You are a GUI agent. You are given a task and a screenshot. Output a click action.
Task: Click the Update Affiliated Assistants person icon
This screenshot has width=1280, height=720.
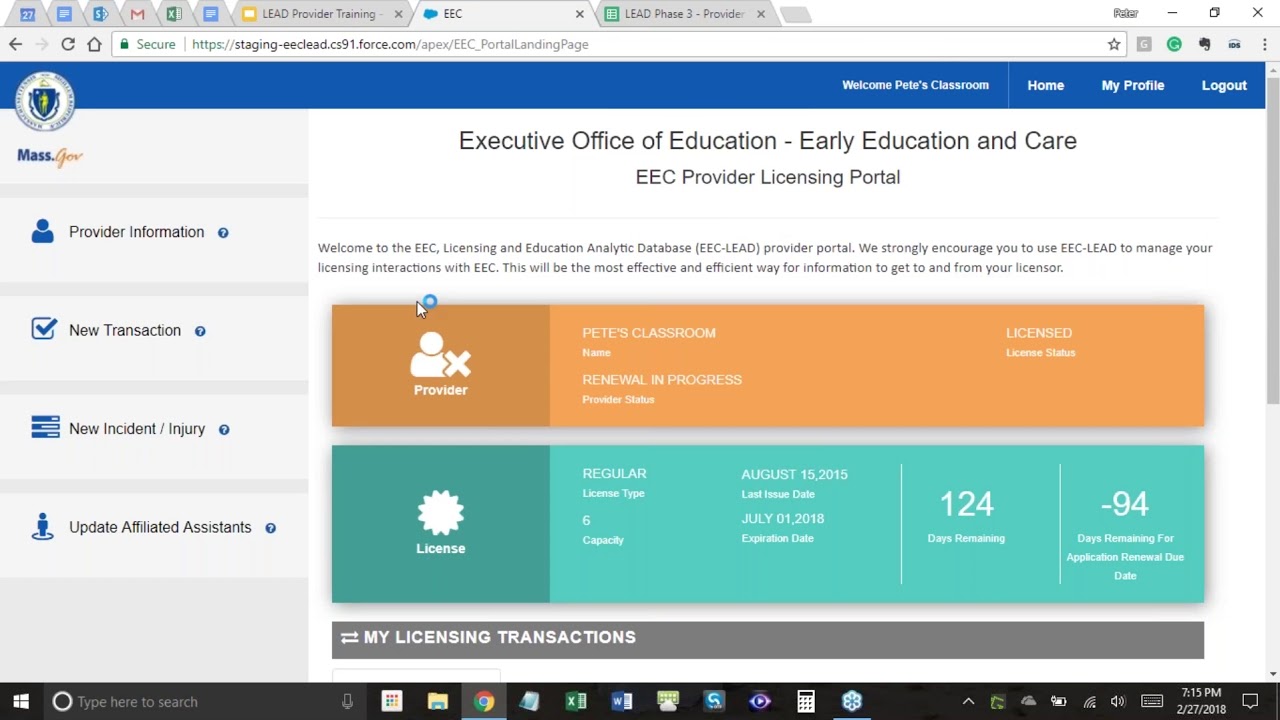click(42, 526)
